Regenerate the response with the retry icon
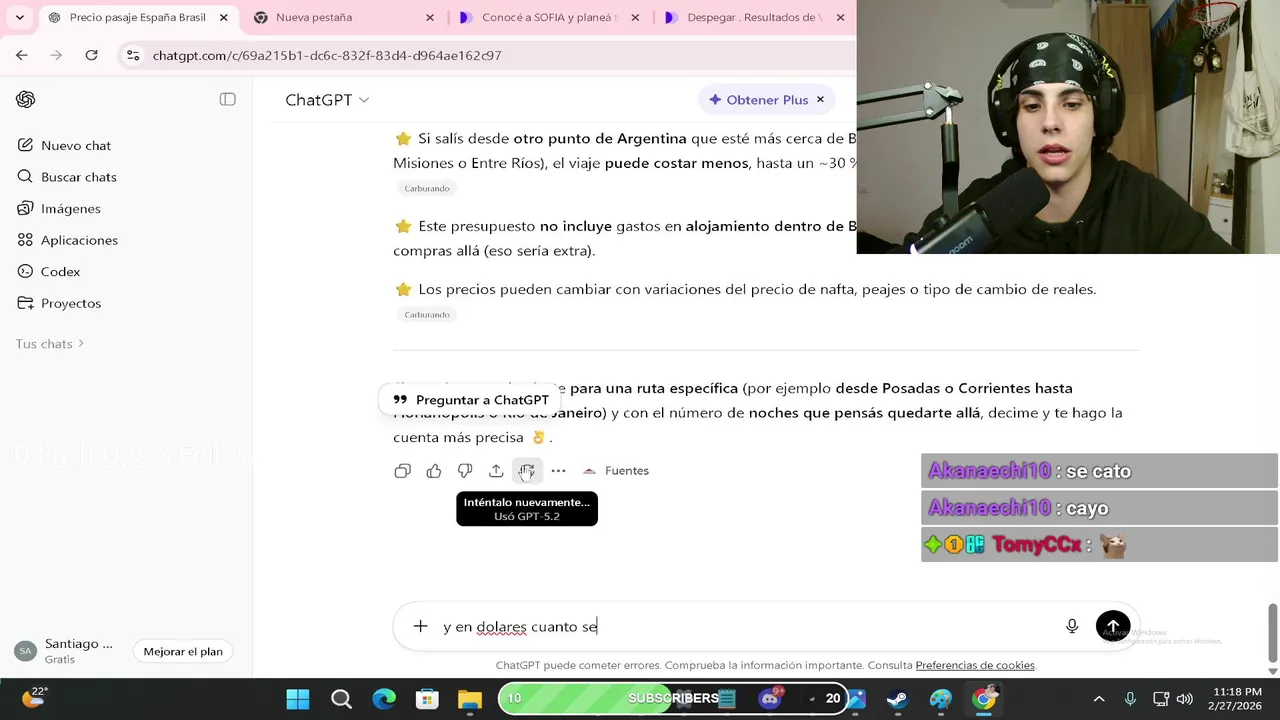The width and height of the screenshot is (1280, 720). tap(527, 471)
